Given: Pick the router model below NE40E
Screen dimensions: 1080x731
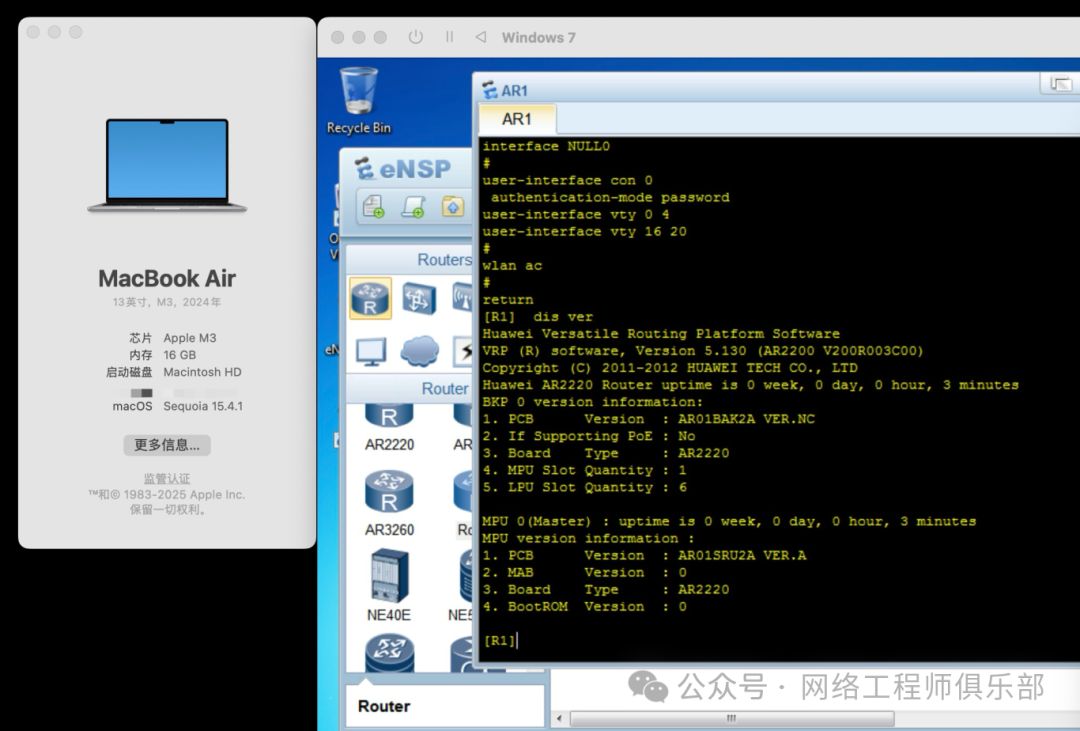Looking at the screenshot, I should [x=389, y=653].
